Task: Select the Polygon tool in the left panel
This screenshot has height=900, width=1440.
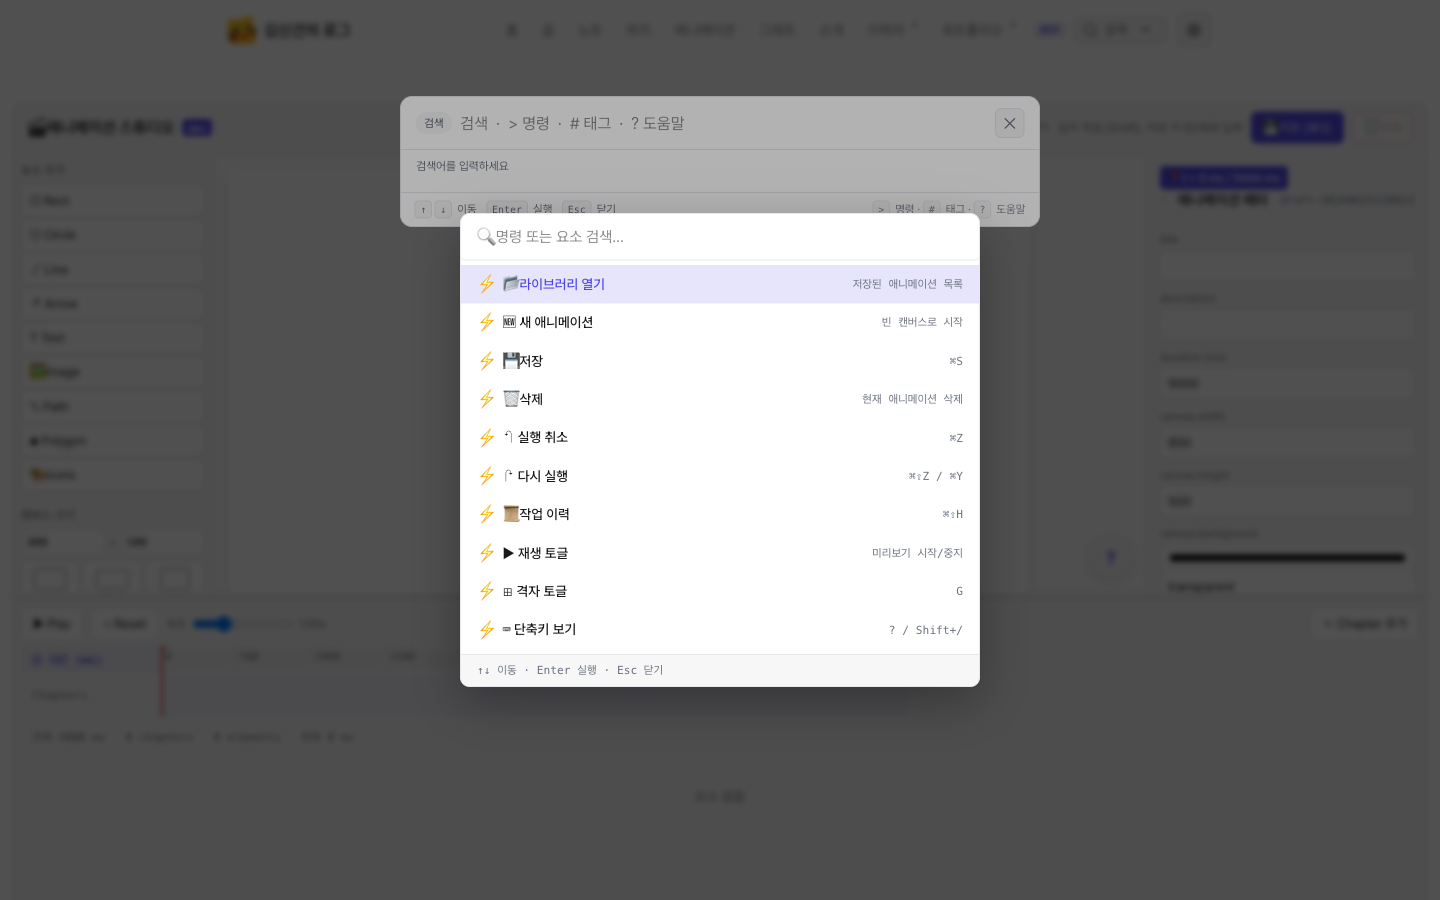Action: 113,441
